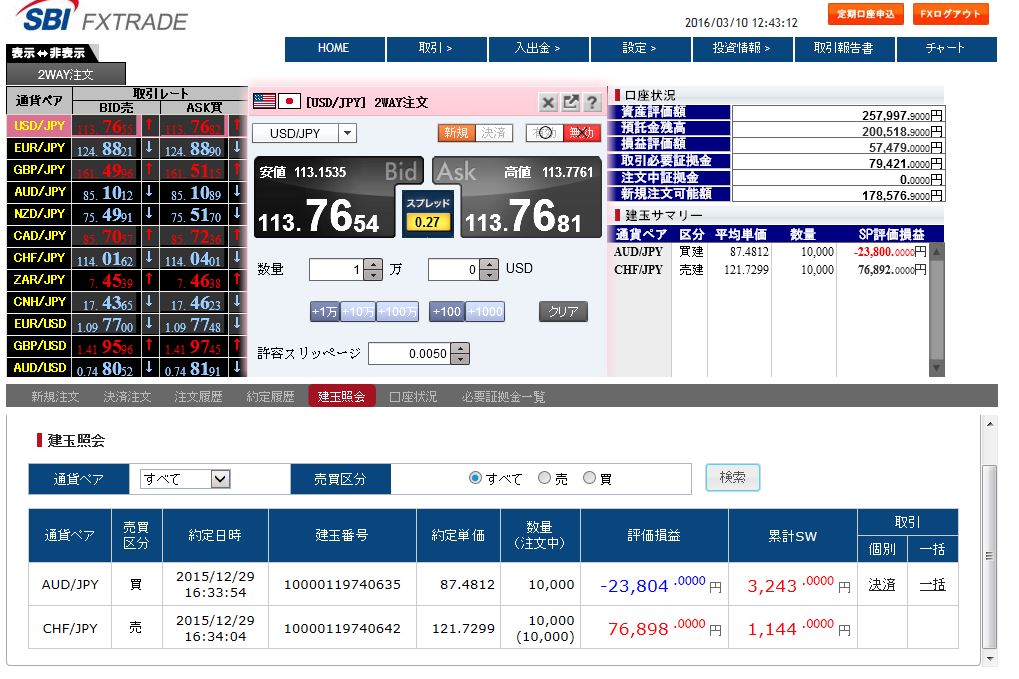Increase allowed slippage value
Image resolution: width=1019 pixels, height=679 pixels.
point(460,348)
